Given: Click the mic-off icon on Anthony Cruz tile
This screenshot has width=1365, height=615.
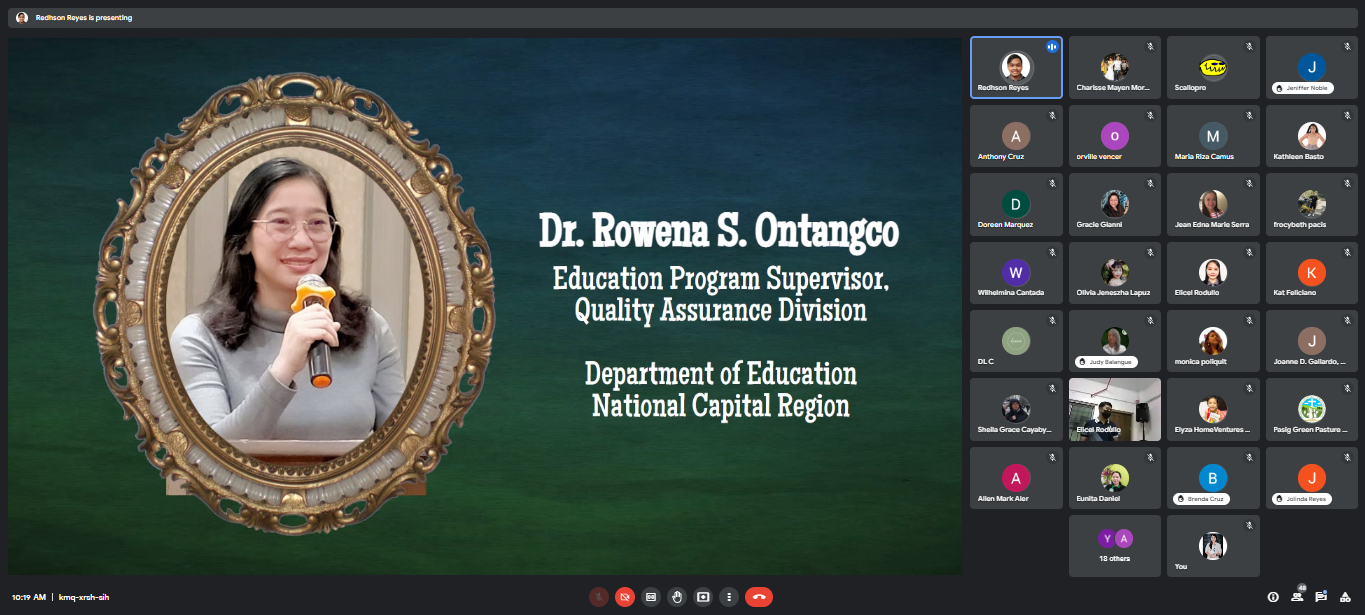Looking at the screenshot, I should point(1052,116).
